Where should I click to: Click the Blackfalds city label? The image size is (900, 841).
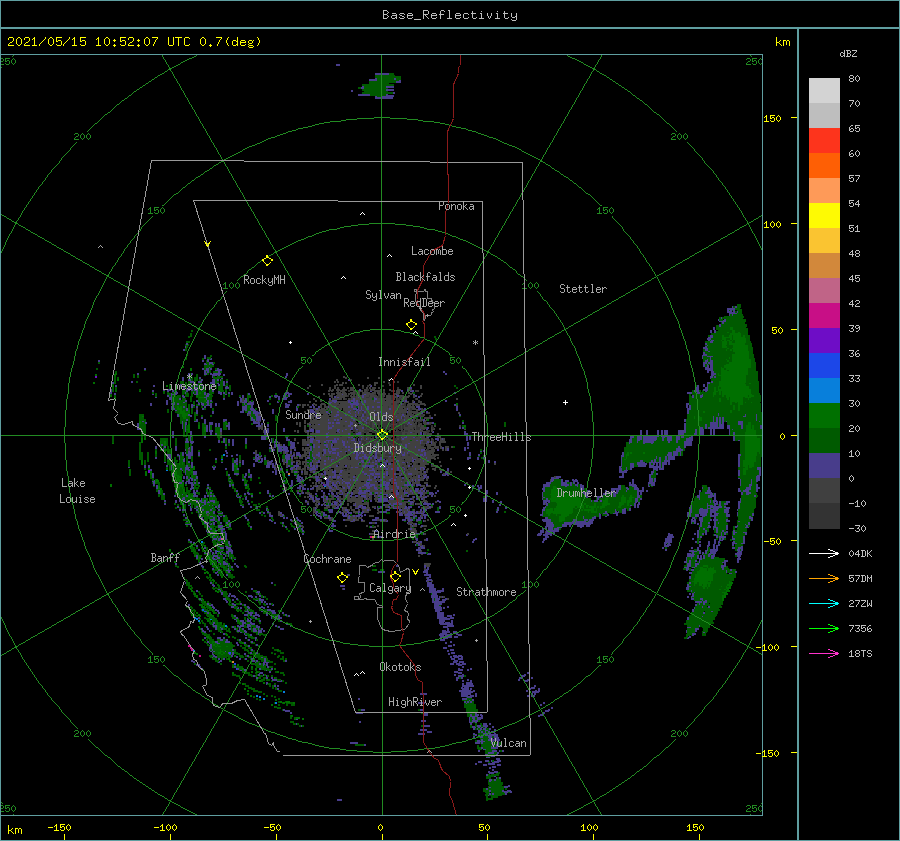pos(425,277)
